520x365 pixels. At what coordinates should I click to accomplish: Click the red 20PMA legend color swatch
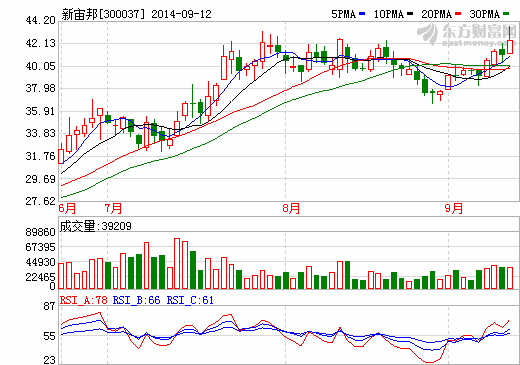[x=458, y=14]
